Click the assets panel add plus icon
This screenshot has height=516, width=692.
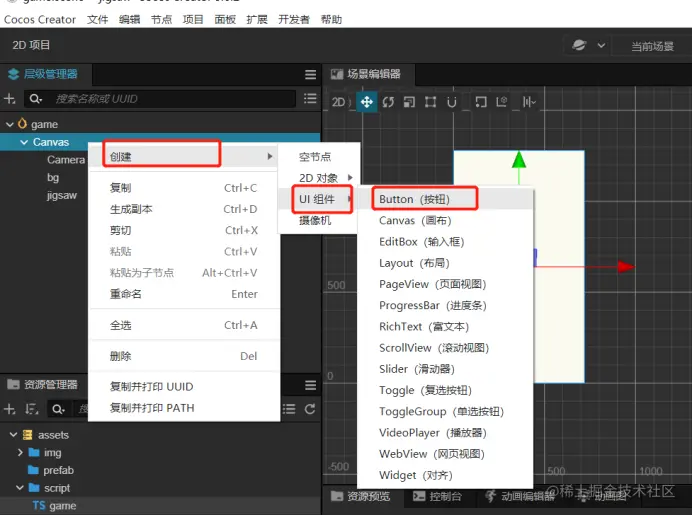tap(9, 409)
